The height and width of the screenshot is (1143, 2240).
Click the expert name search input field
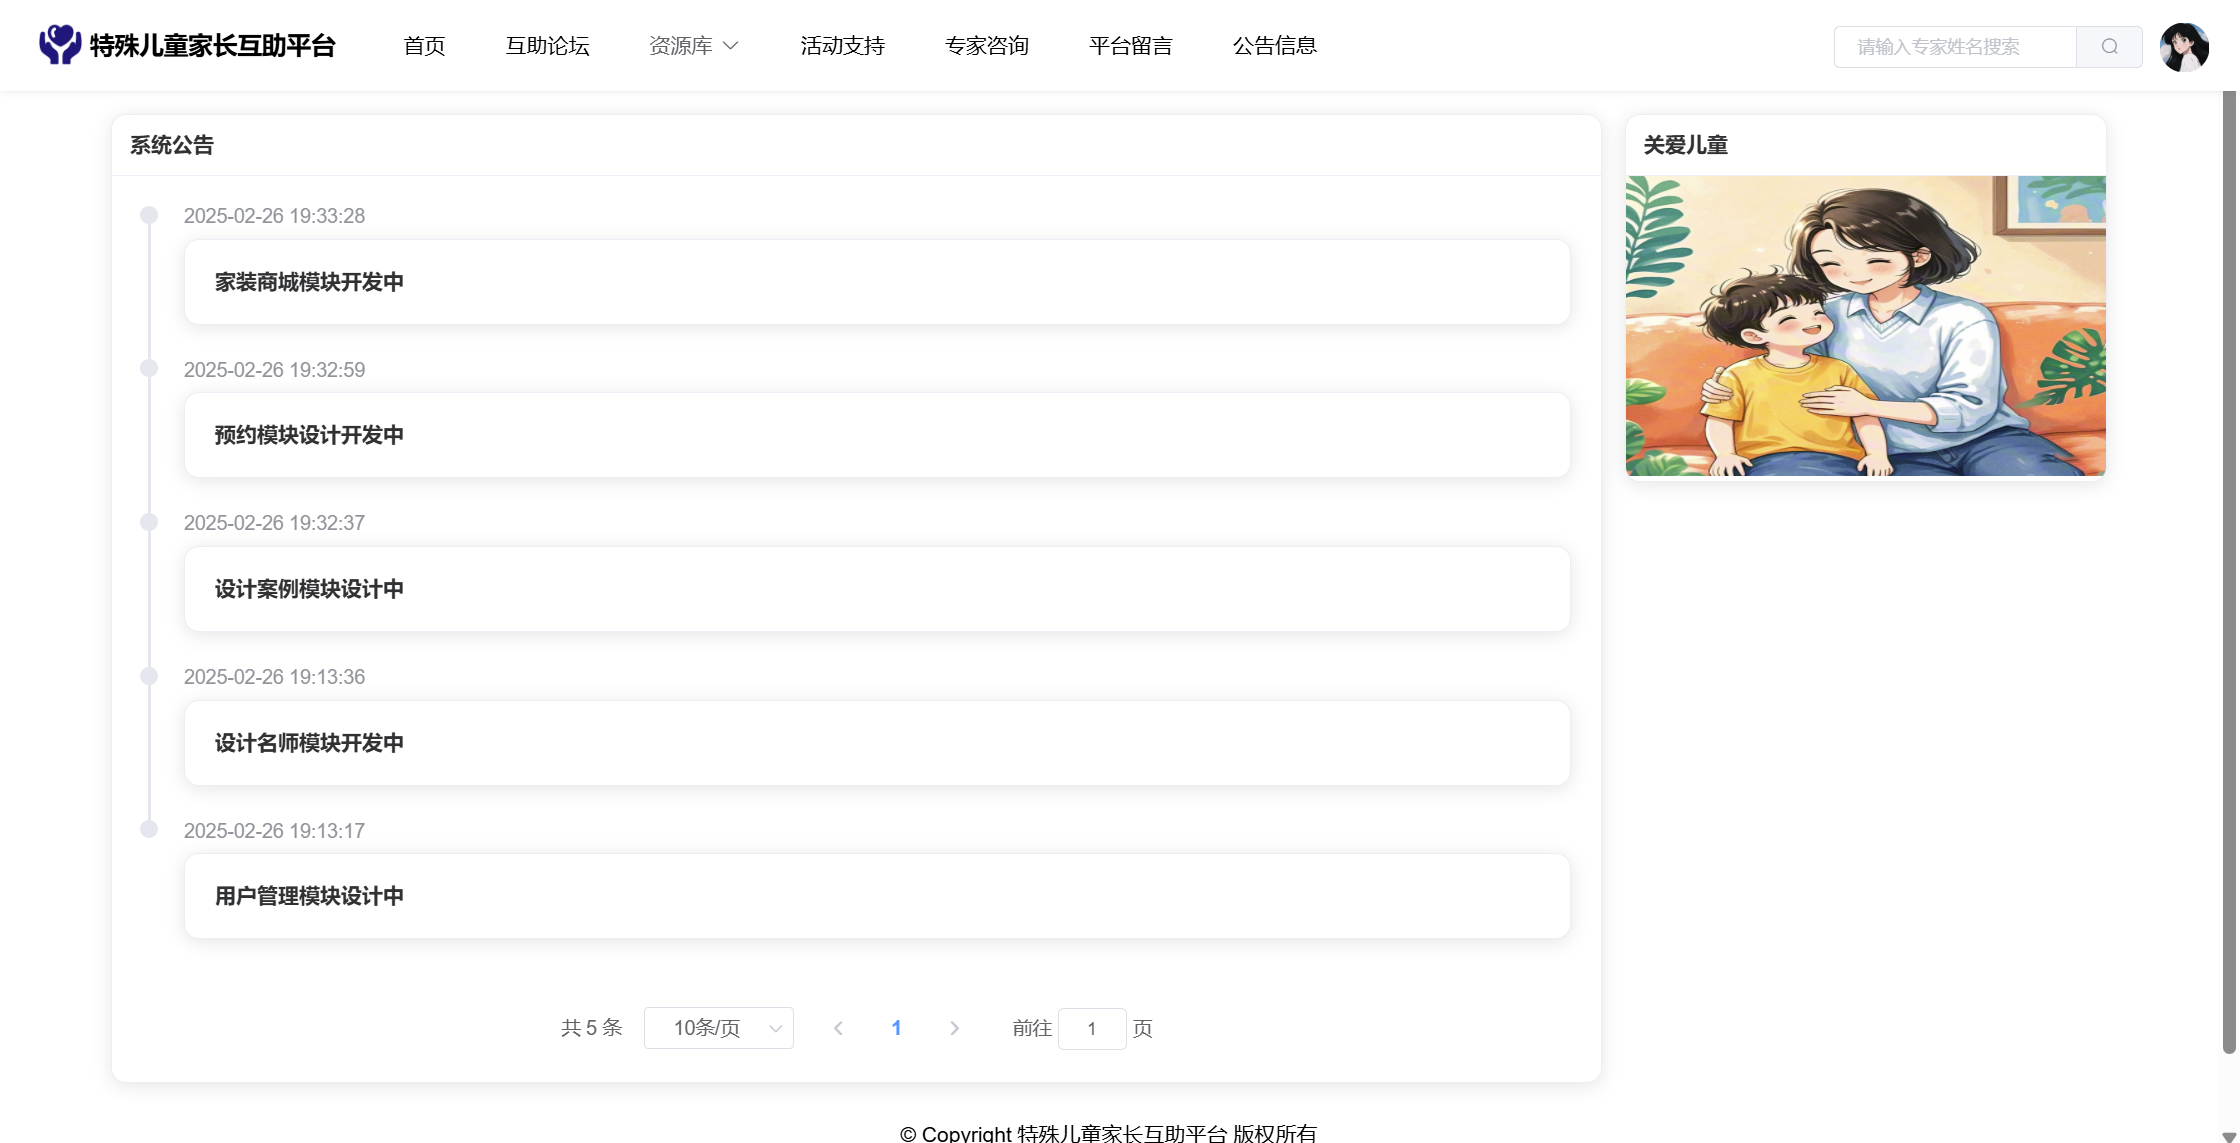tap(1954, 47)
